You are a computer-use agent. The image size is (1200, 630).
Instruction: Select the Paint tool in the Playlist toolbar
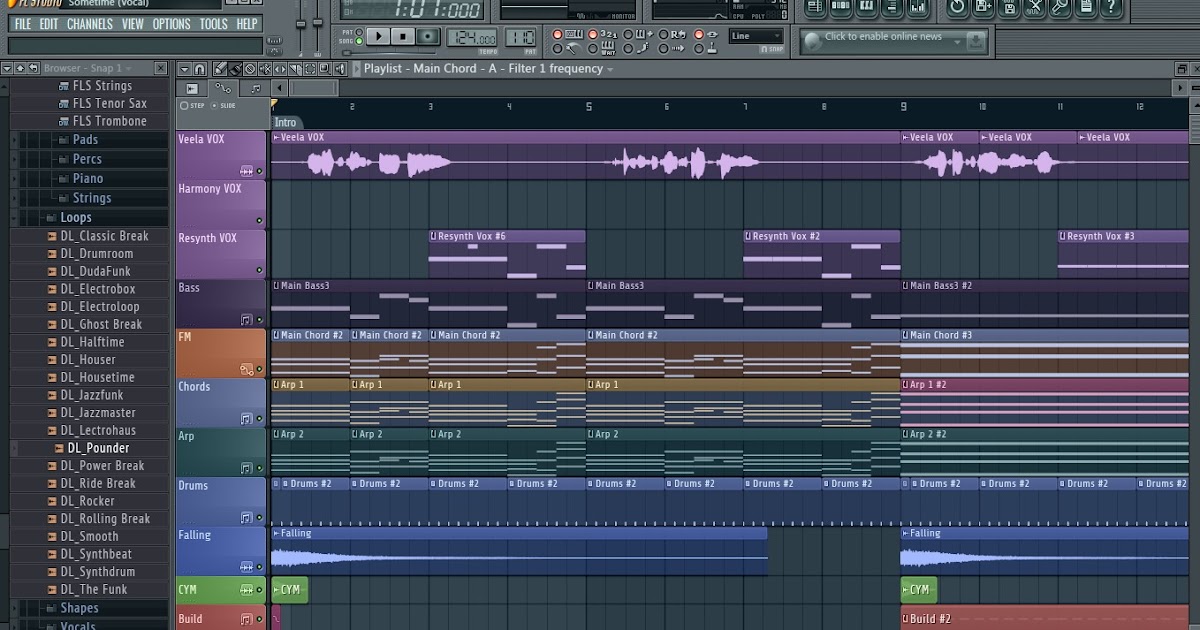[236, 69]
